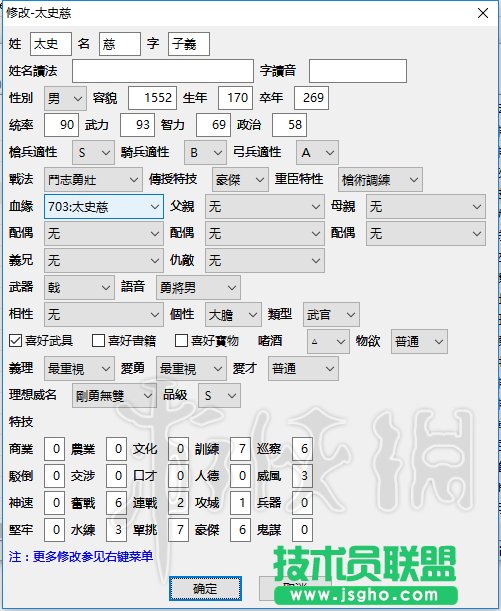Click the 堅牢 skill value field
The image size is (501, 611).
pyautogui.click(x=55, y=530)
